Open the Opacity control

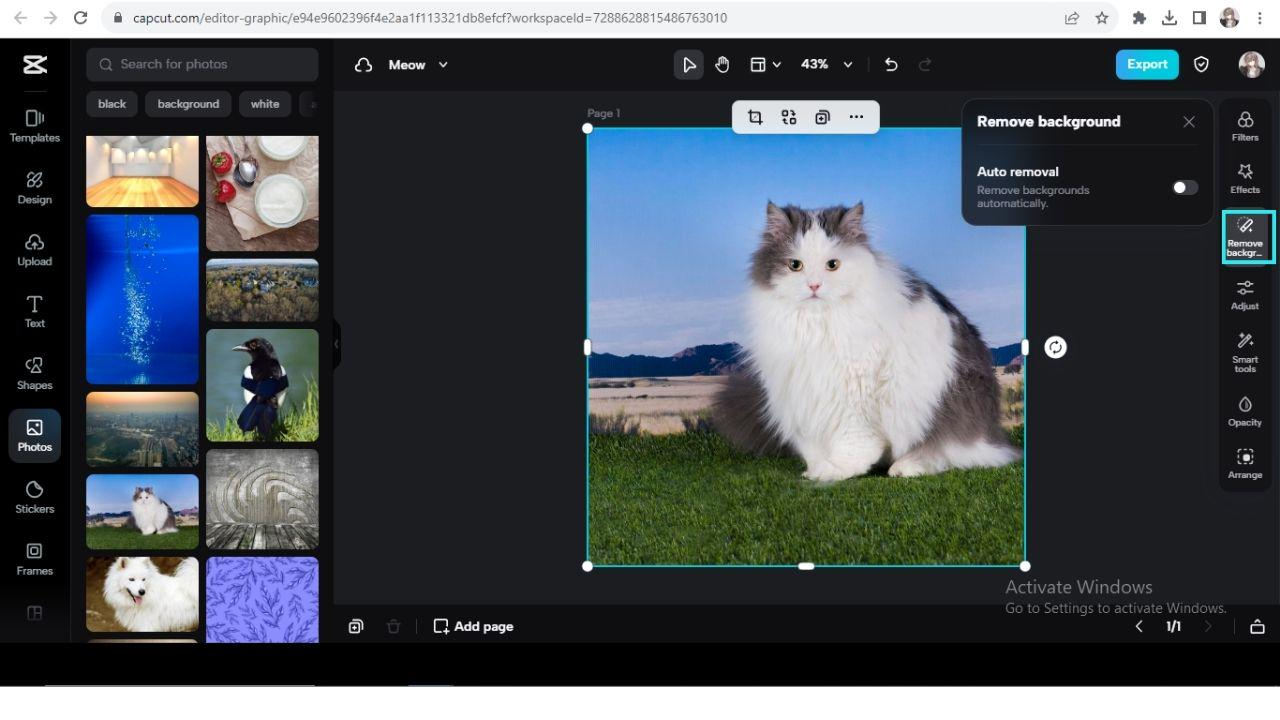point(1245,411)
